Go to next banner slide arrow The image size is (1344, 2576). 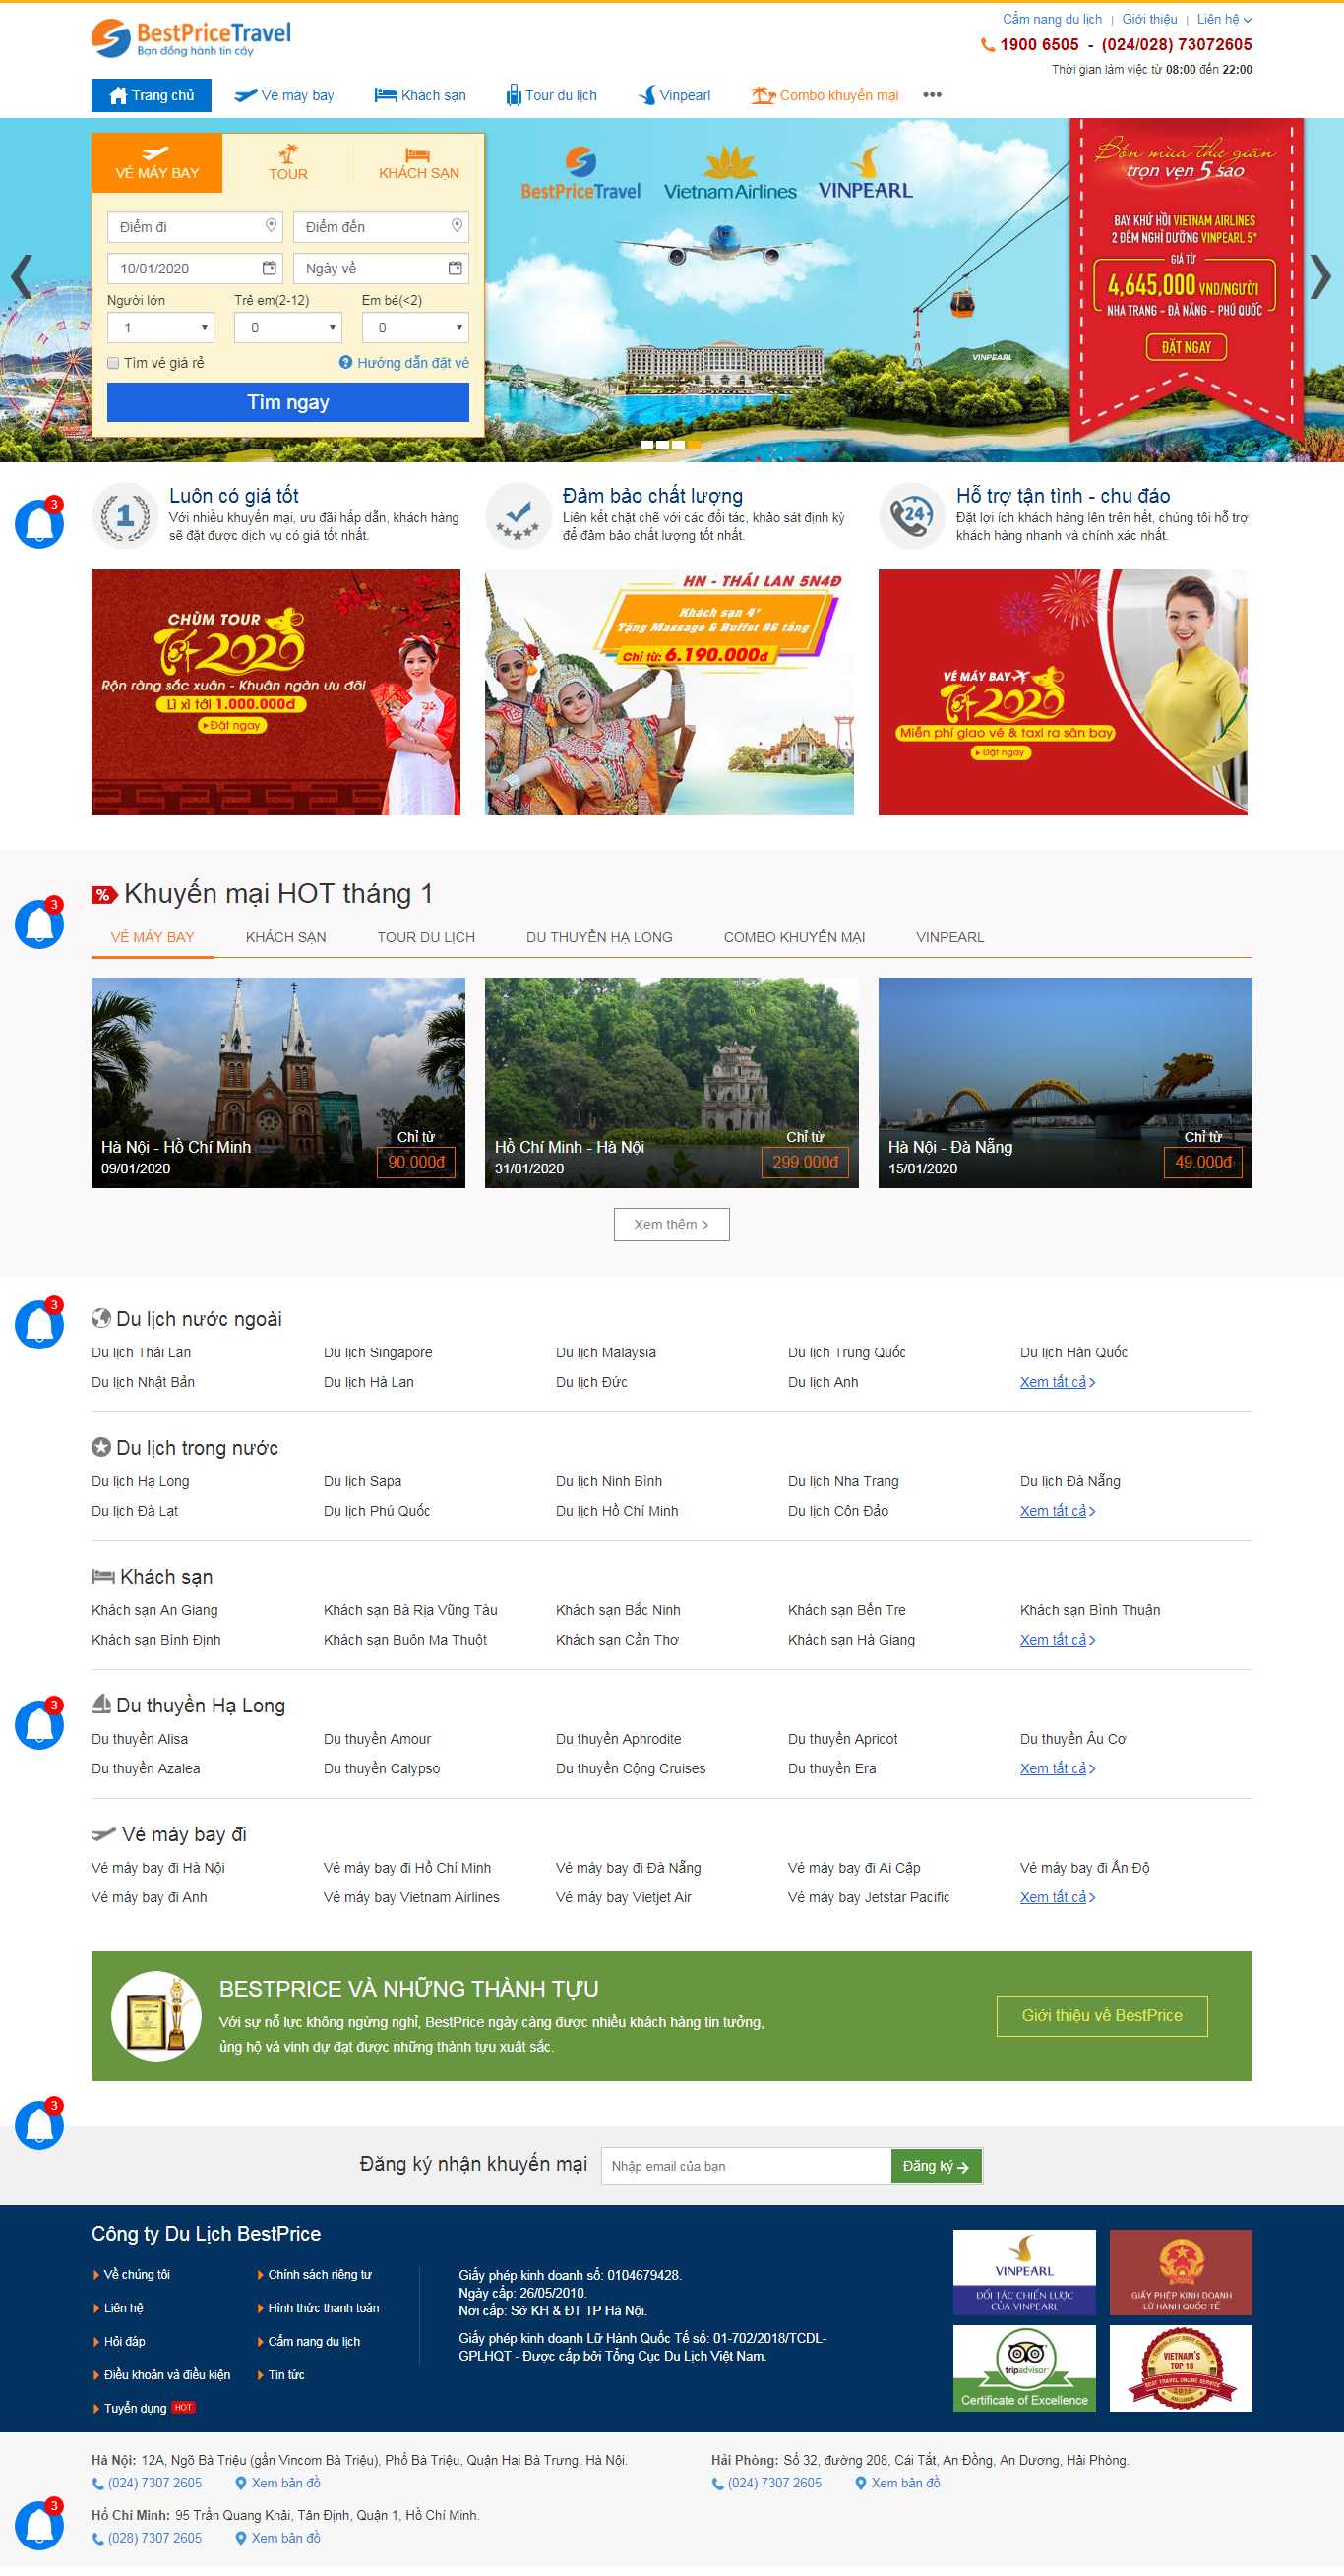[x=1321, y=277]
